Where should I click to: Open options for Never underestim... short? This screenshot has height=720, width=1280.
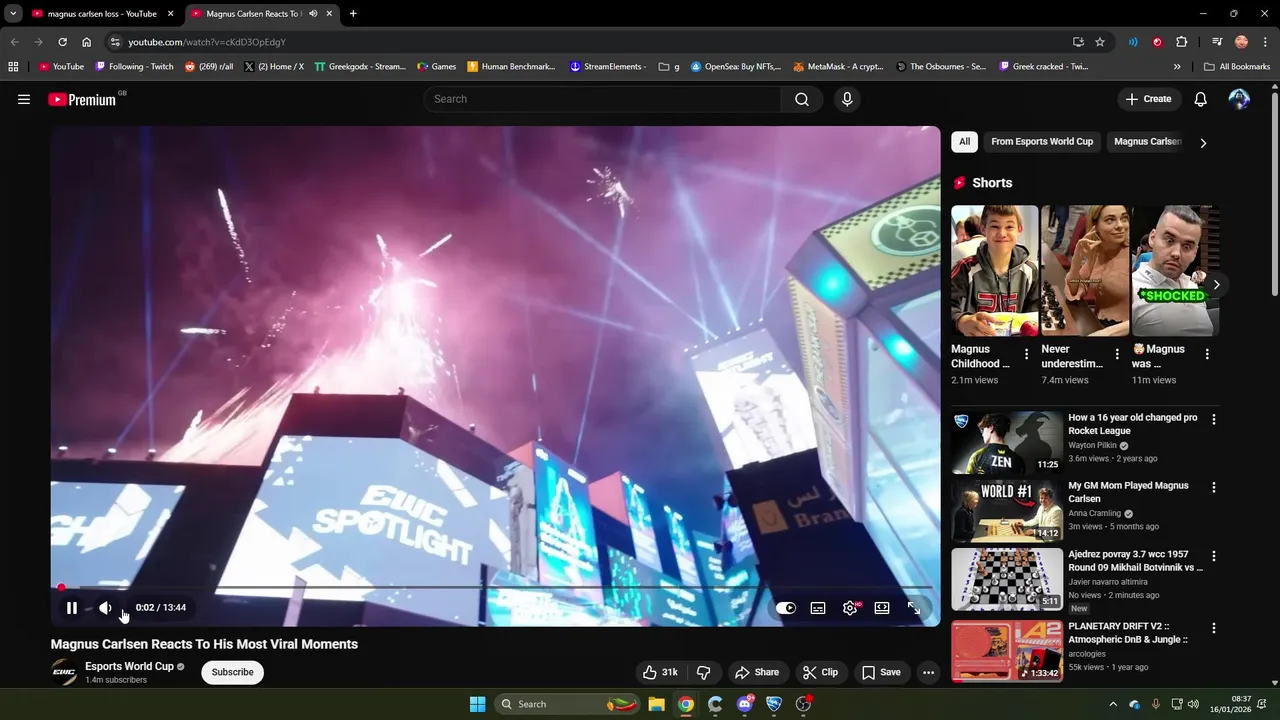tap(1117, 354)
